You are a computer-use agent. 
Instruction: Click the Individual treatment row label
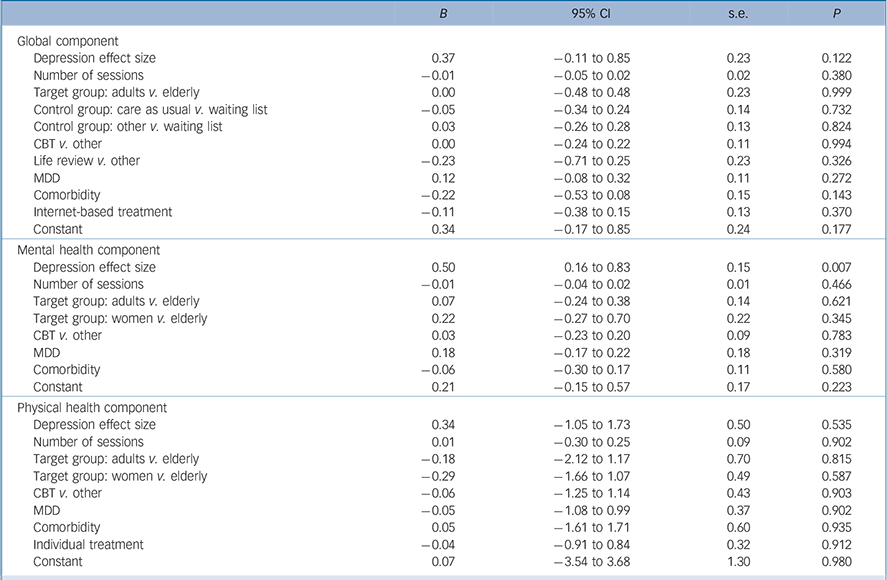tap(88, 544)
